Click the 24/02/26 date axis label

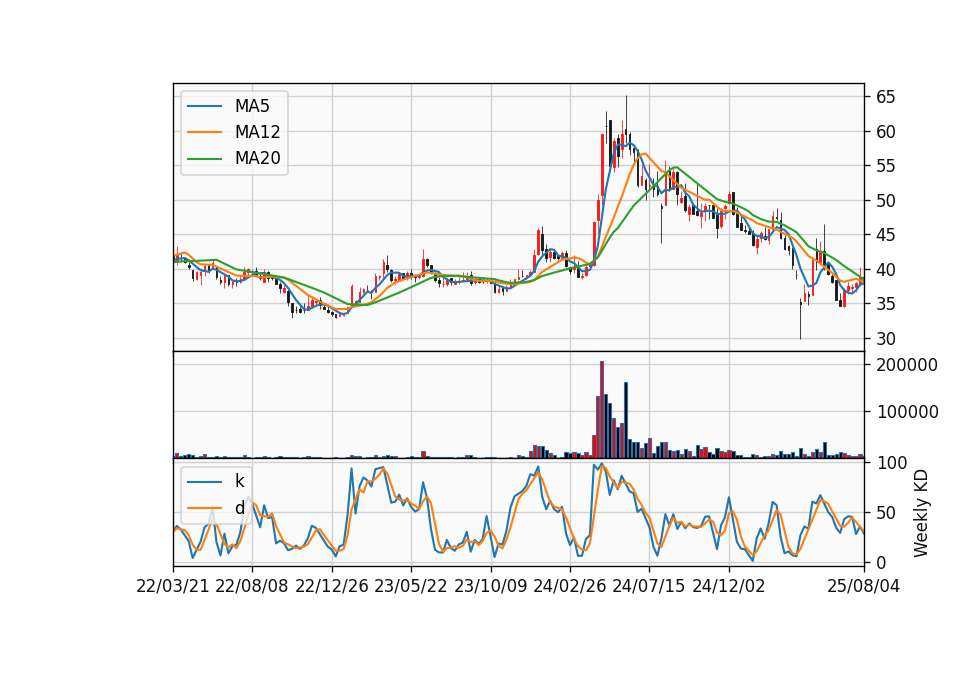coord(569,586)
